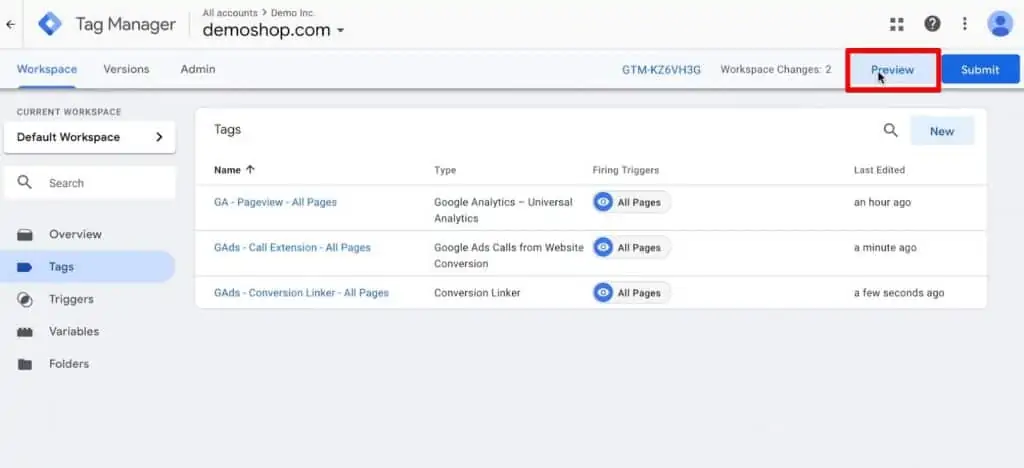Click the Preview button
This screenshot has height=468, width=1024.
click(x=893, y=70)
